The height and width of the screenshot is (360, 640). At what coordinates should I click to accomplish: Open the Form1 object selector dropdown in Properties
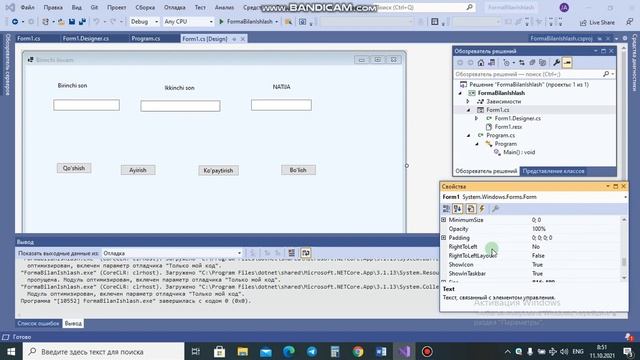tap(625, 197)
